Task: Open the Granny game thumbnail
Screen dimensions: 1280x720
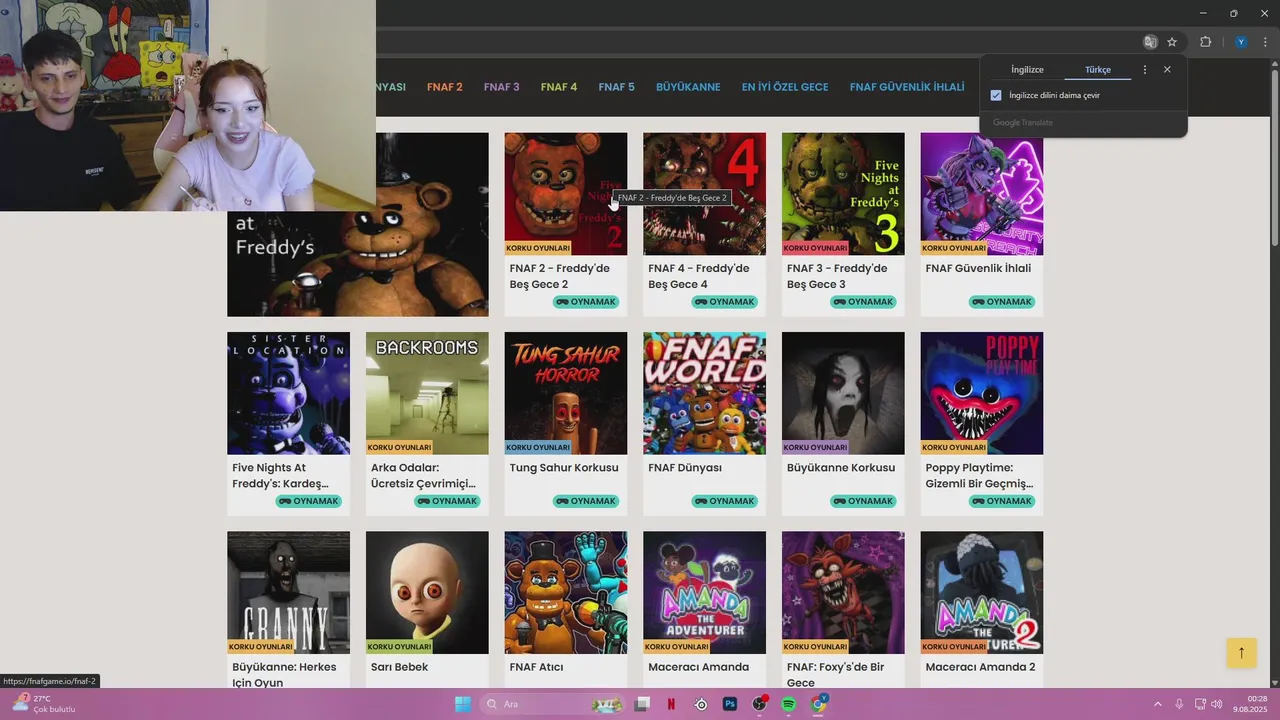Action: point(288,592)
